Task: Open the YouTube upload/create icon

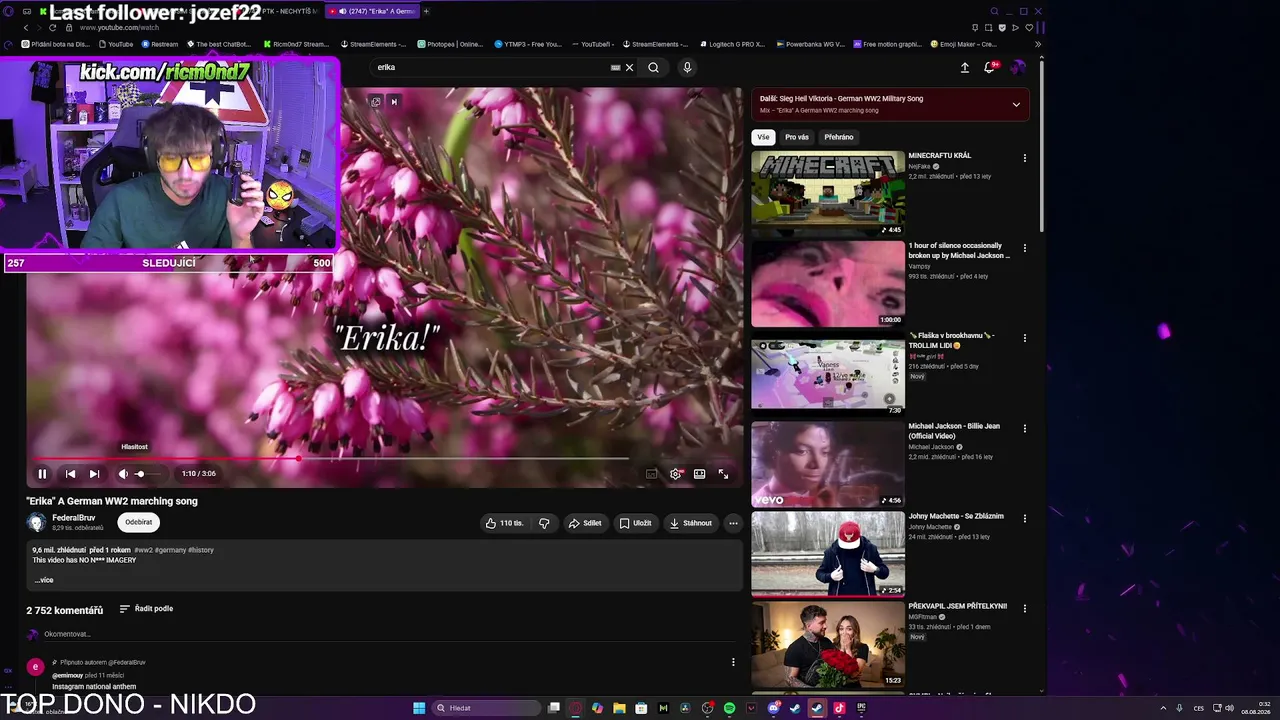Action: click(x=965, y=68)
